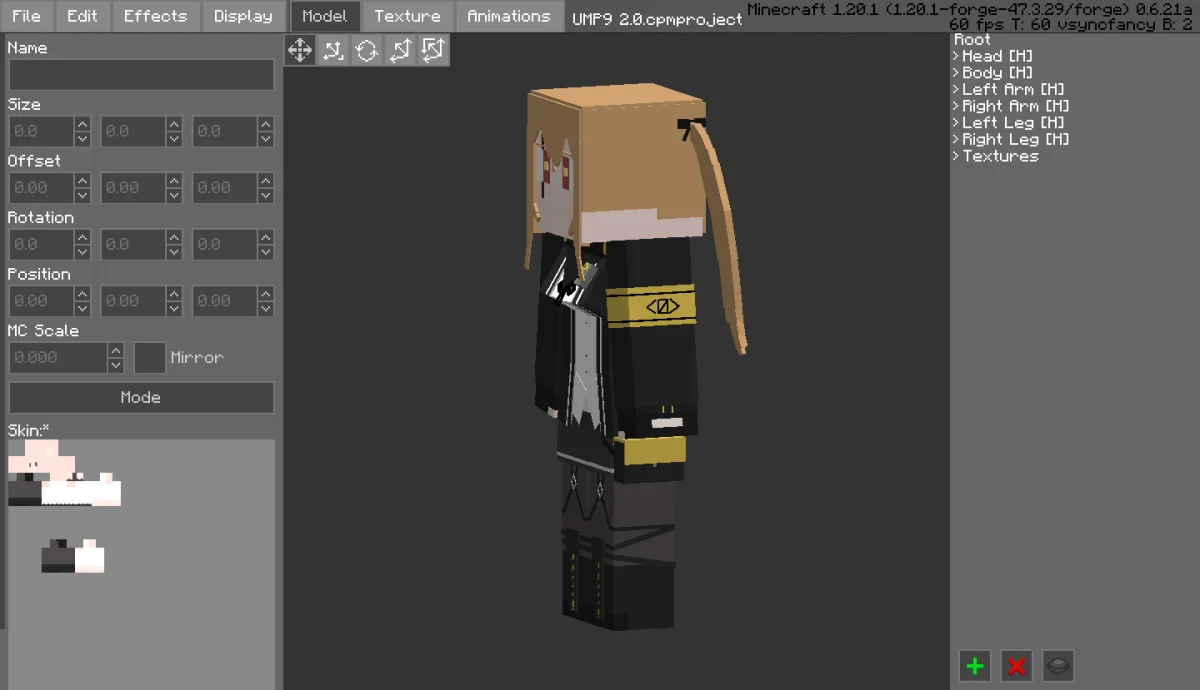The width and height of the screenshot is (1200, 690).
Task: Switch to the Texture tab
Action: [407, 16]
